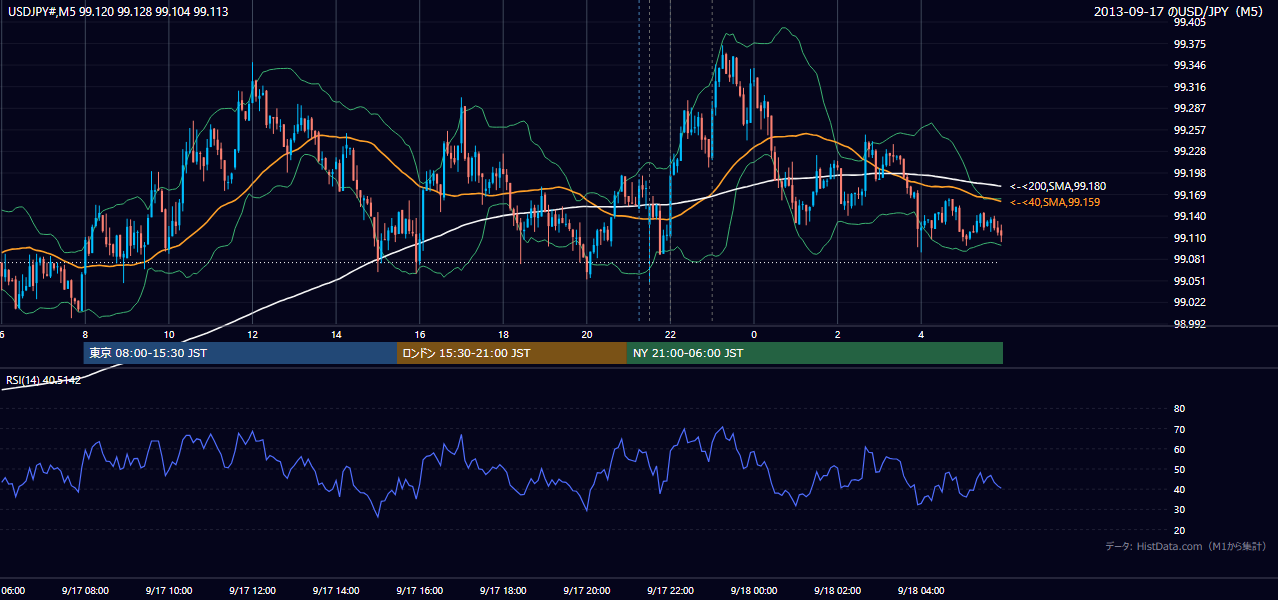Select the Tokyo 08:00-15:30 JST session bar
This screenshot has width=1278, height=600.
tap(240, 353)
